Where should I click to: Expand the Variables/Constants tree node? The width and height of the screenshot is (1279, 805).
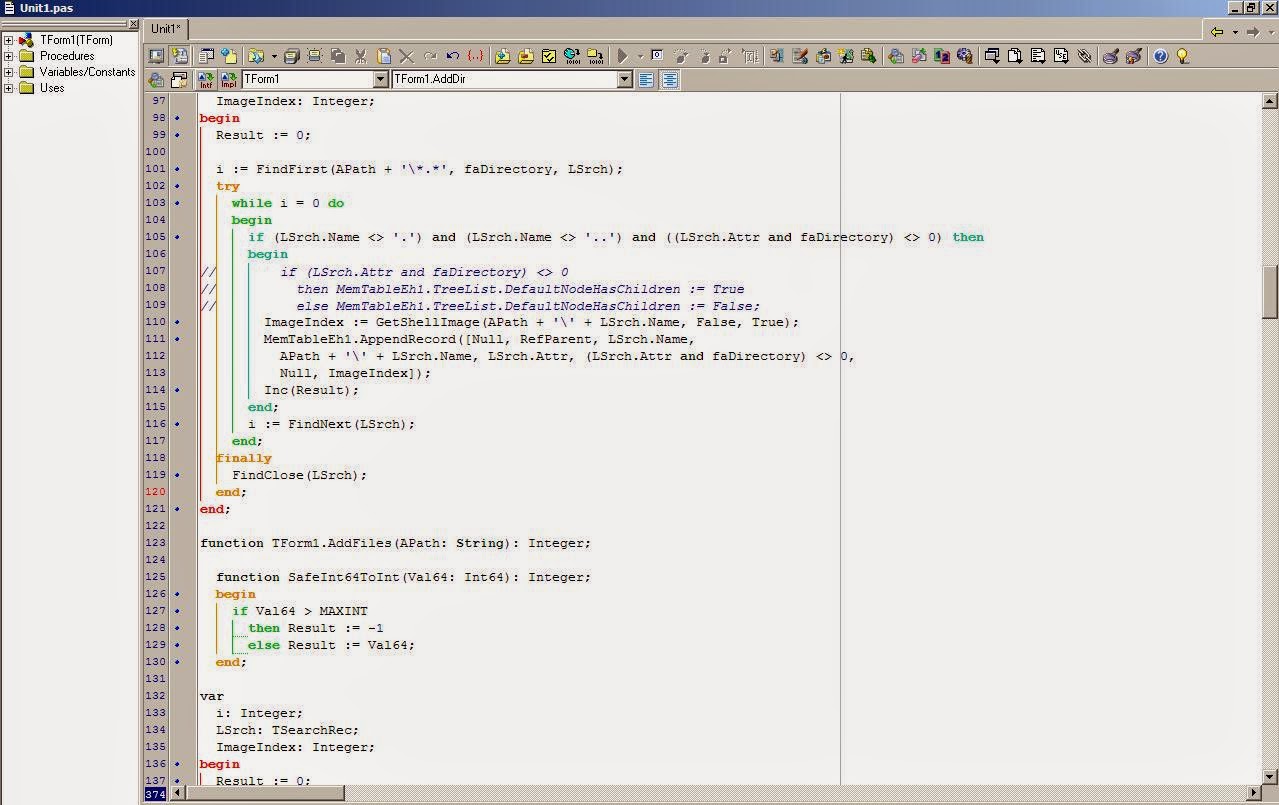point(9,72)
